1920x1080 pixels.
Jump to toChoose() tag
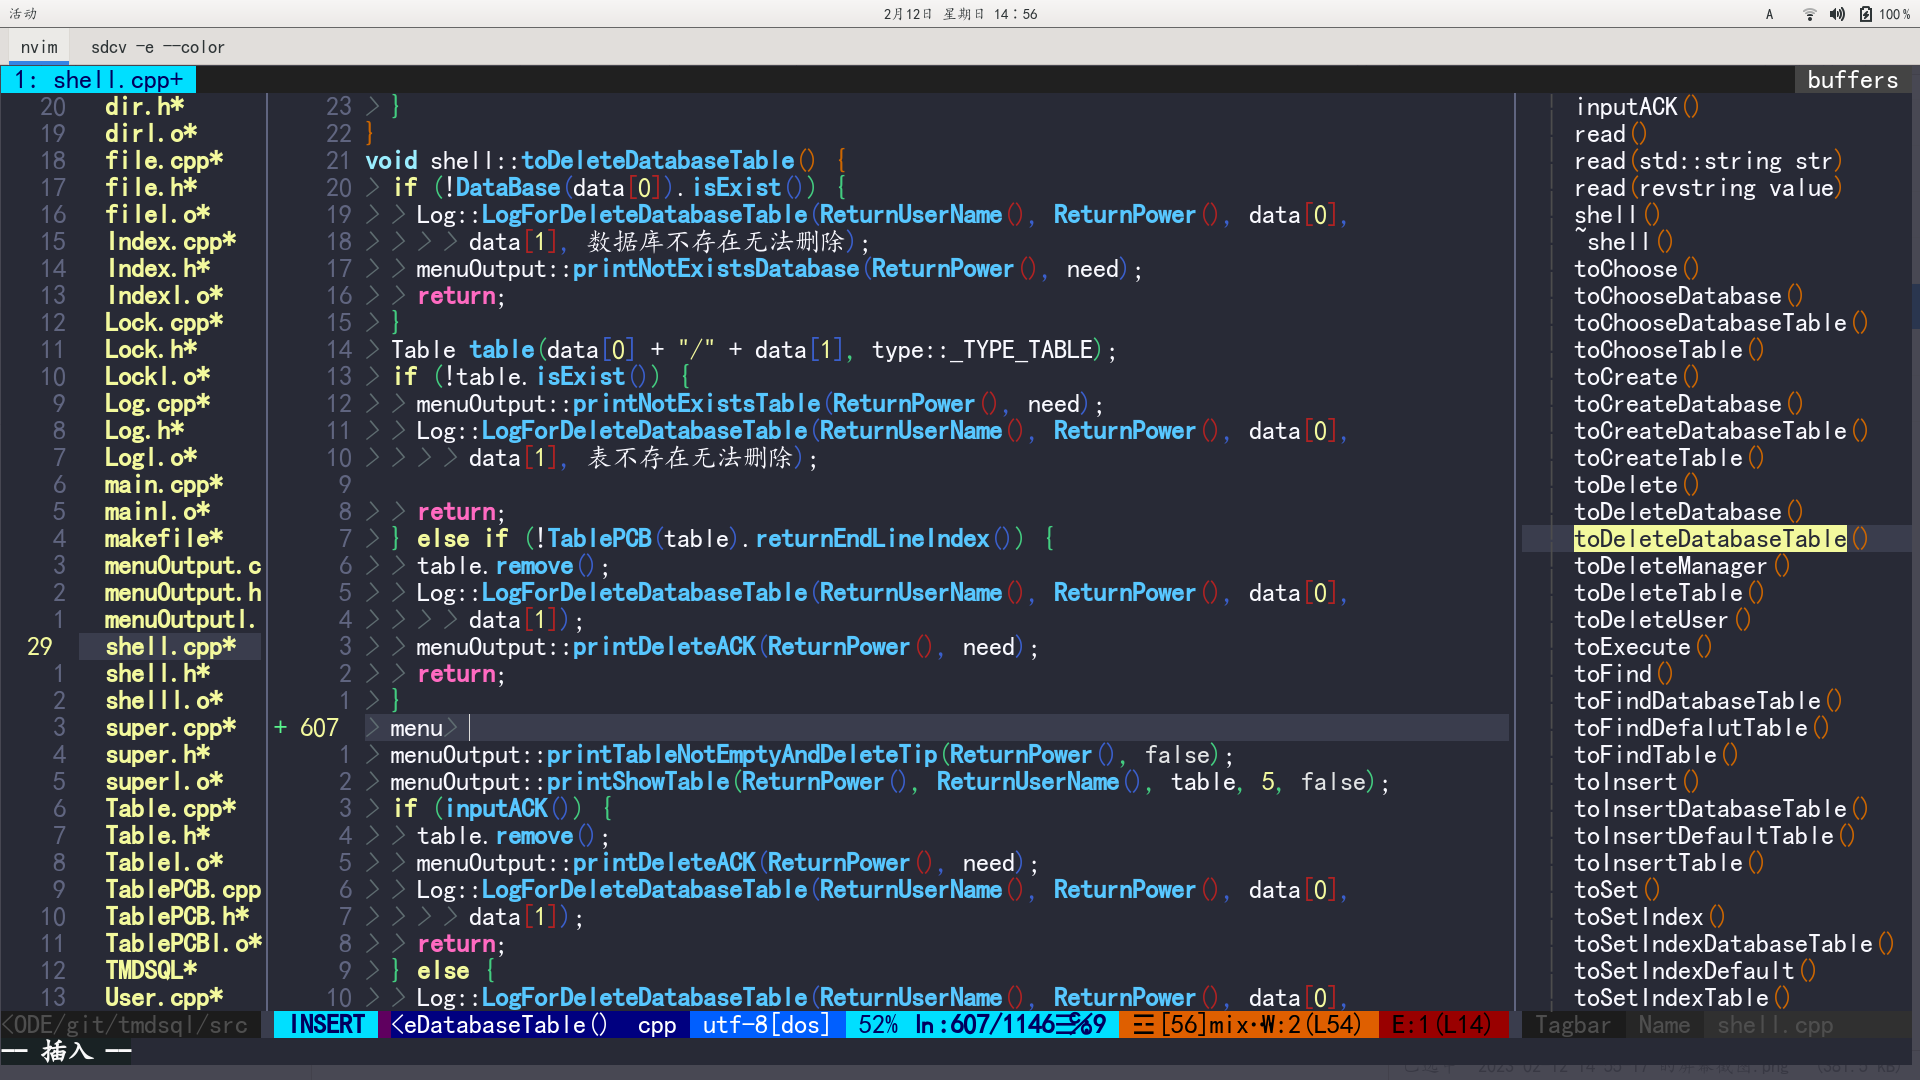[1637, 269]
